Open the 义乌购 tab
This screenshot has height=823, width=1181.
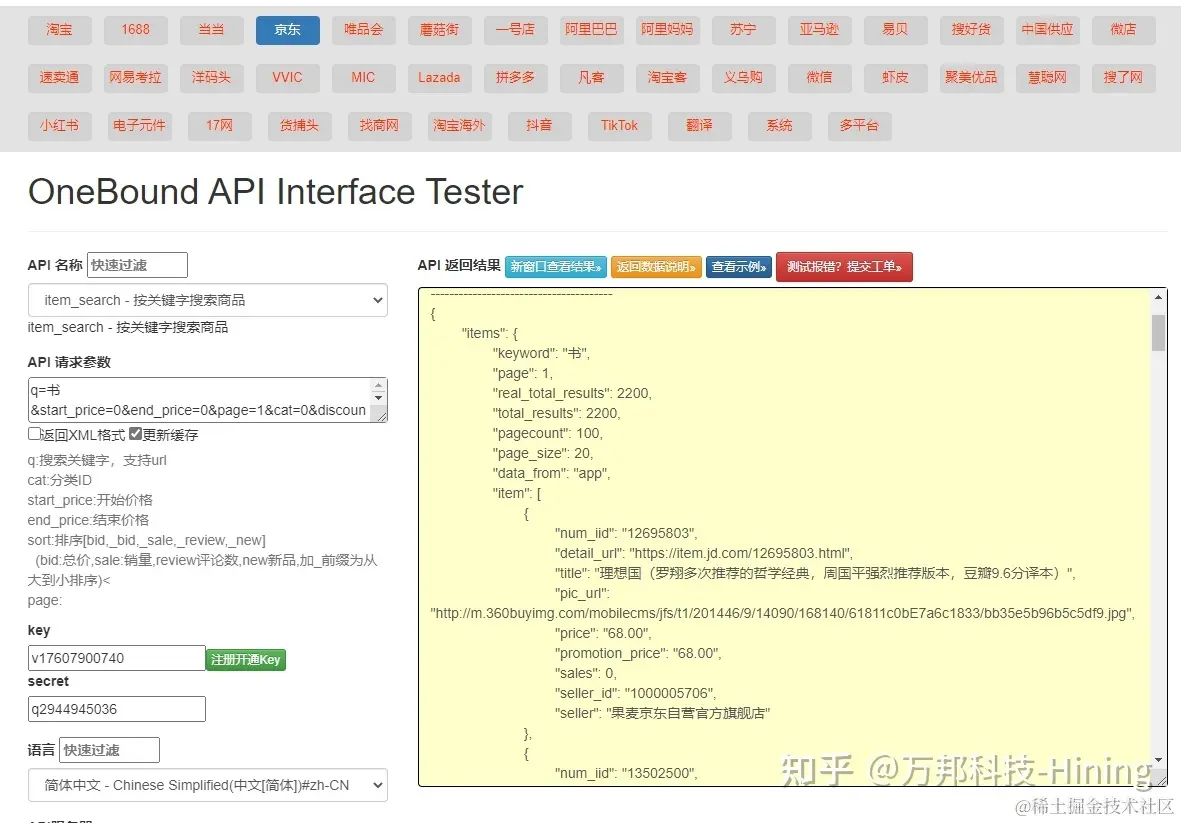coord(743,78)
